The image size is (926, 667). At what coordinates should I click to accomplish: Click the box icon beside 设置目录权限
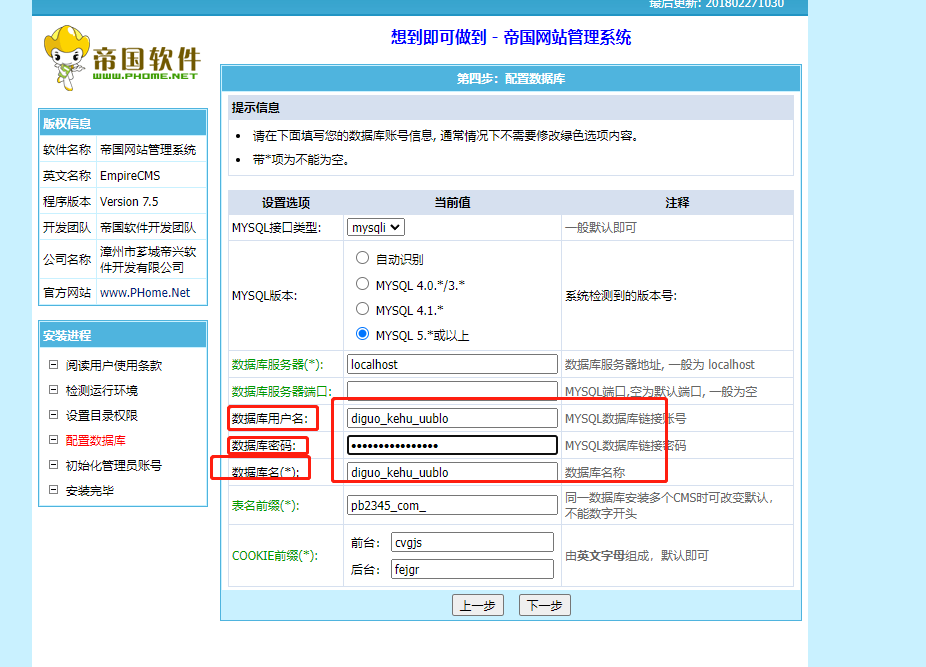(x=53, y=415)
